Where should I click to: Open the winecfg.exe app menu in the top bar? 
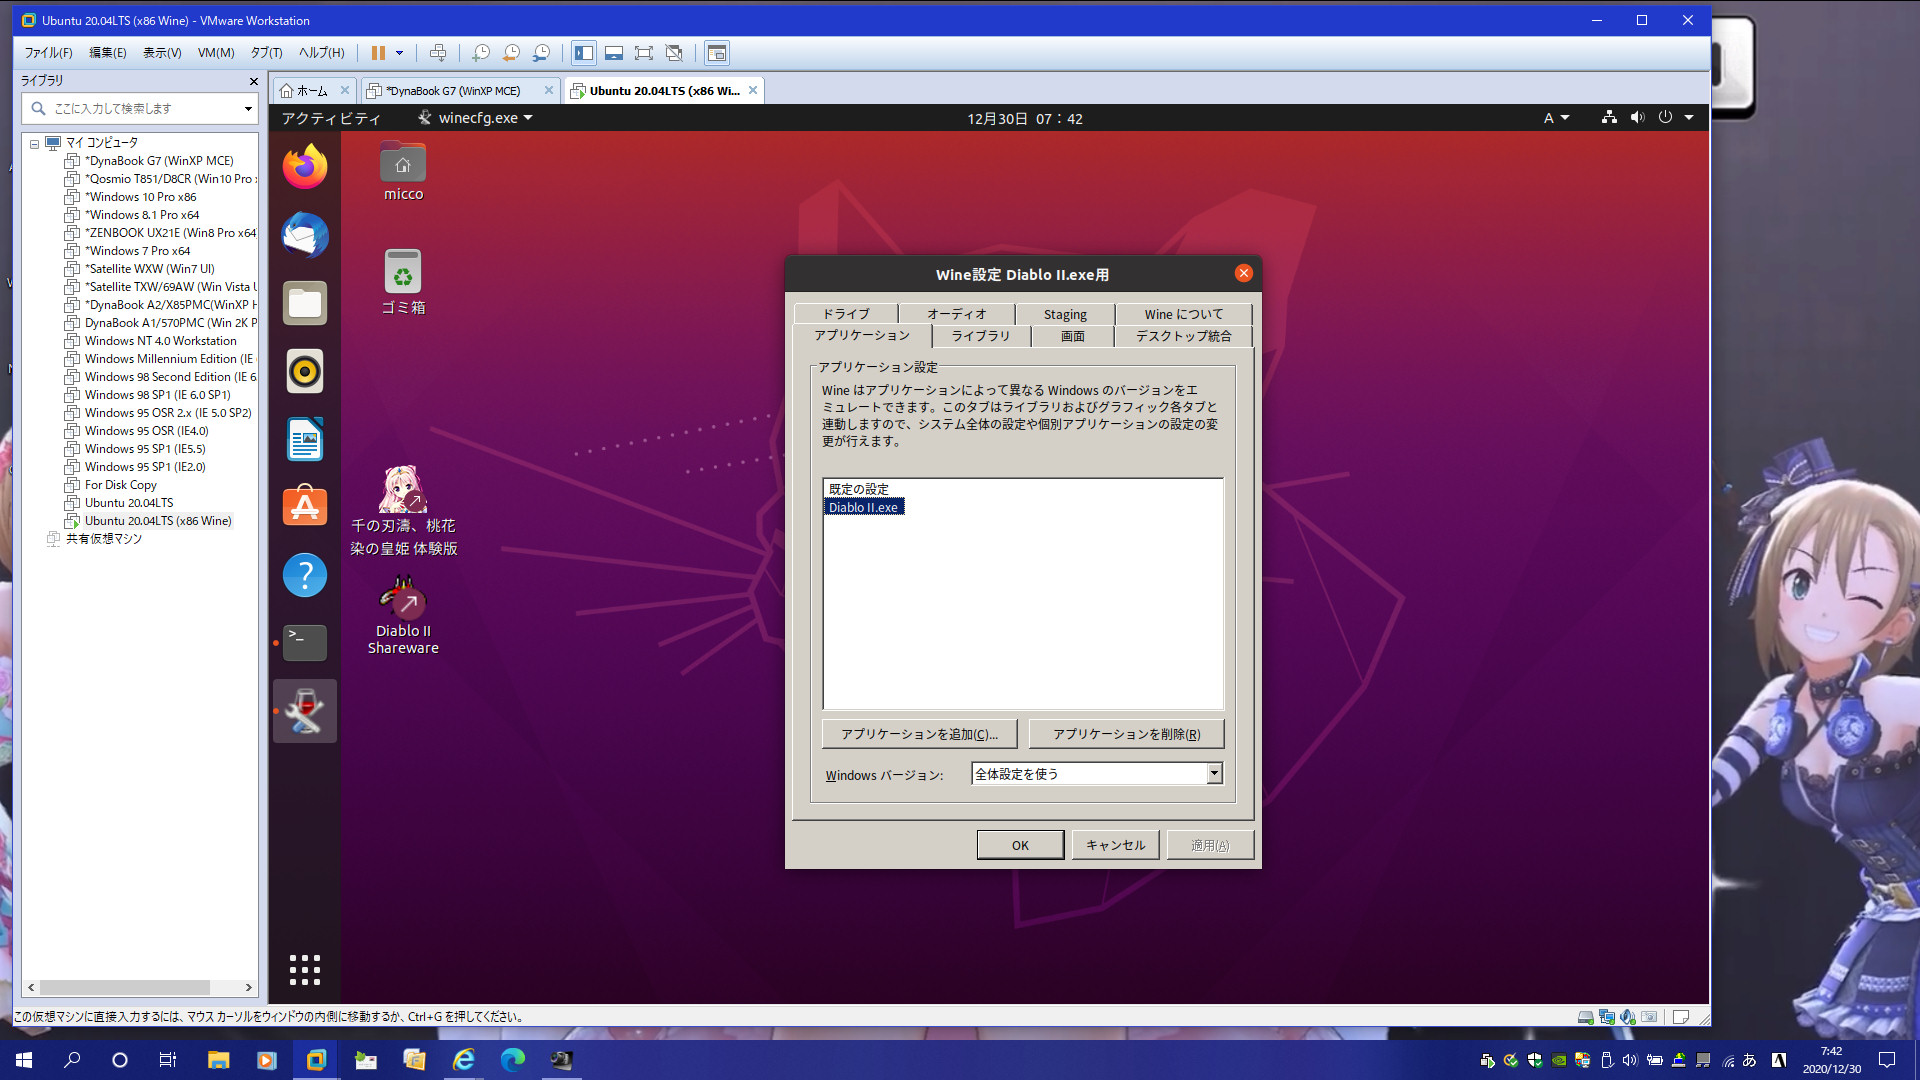[x=476, y=118]
